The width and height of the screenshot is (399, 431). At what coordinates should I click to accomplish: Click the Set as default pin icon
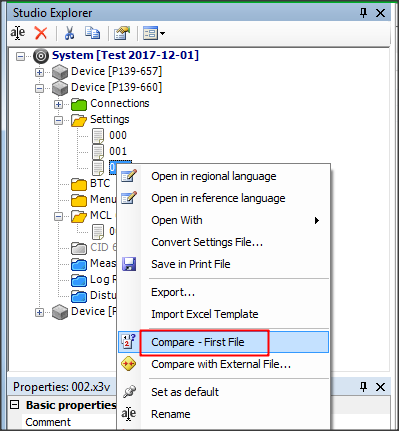pos(129,392)
